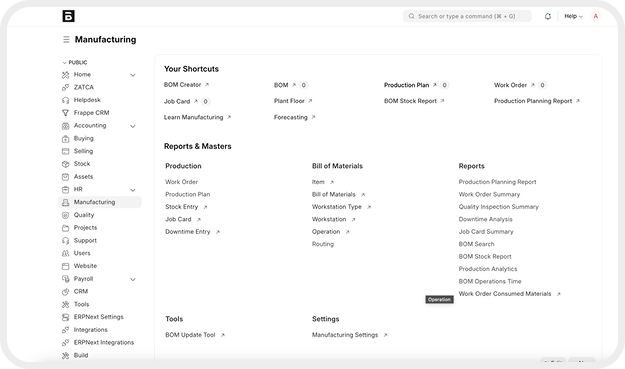625x369 pixels.
Task: Click the Manufacturing sidebar icon
Action: [x=65, y=202]
